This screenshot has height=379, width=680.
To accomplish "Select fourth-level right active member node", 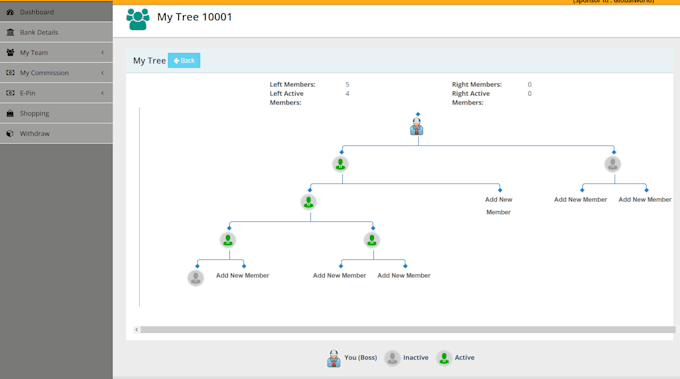I will tap(372, 240).
